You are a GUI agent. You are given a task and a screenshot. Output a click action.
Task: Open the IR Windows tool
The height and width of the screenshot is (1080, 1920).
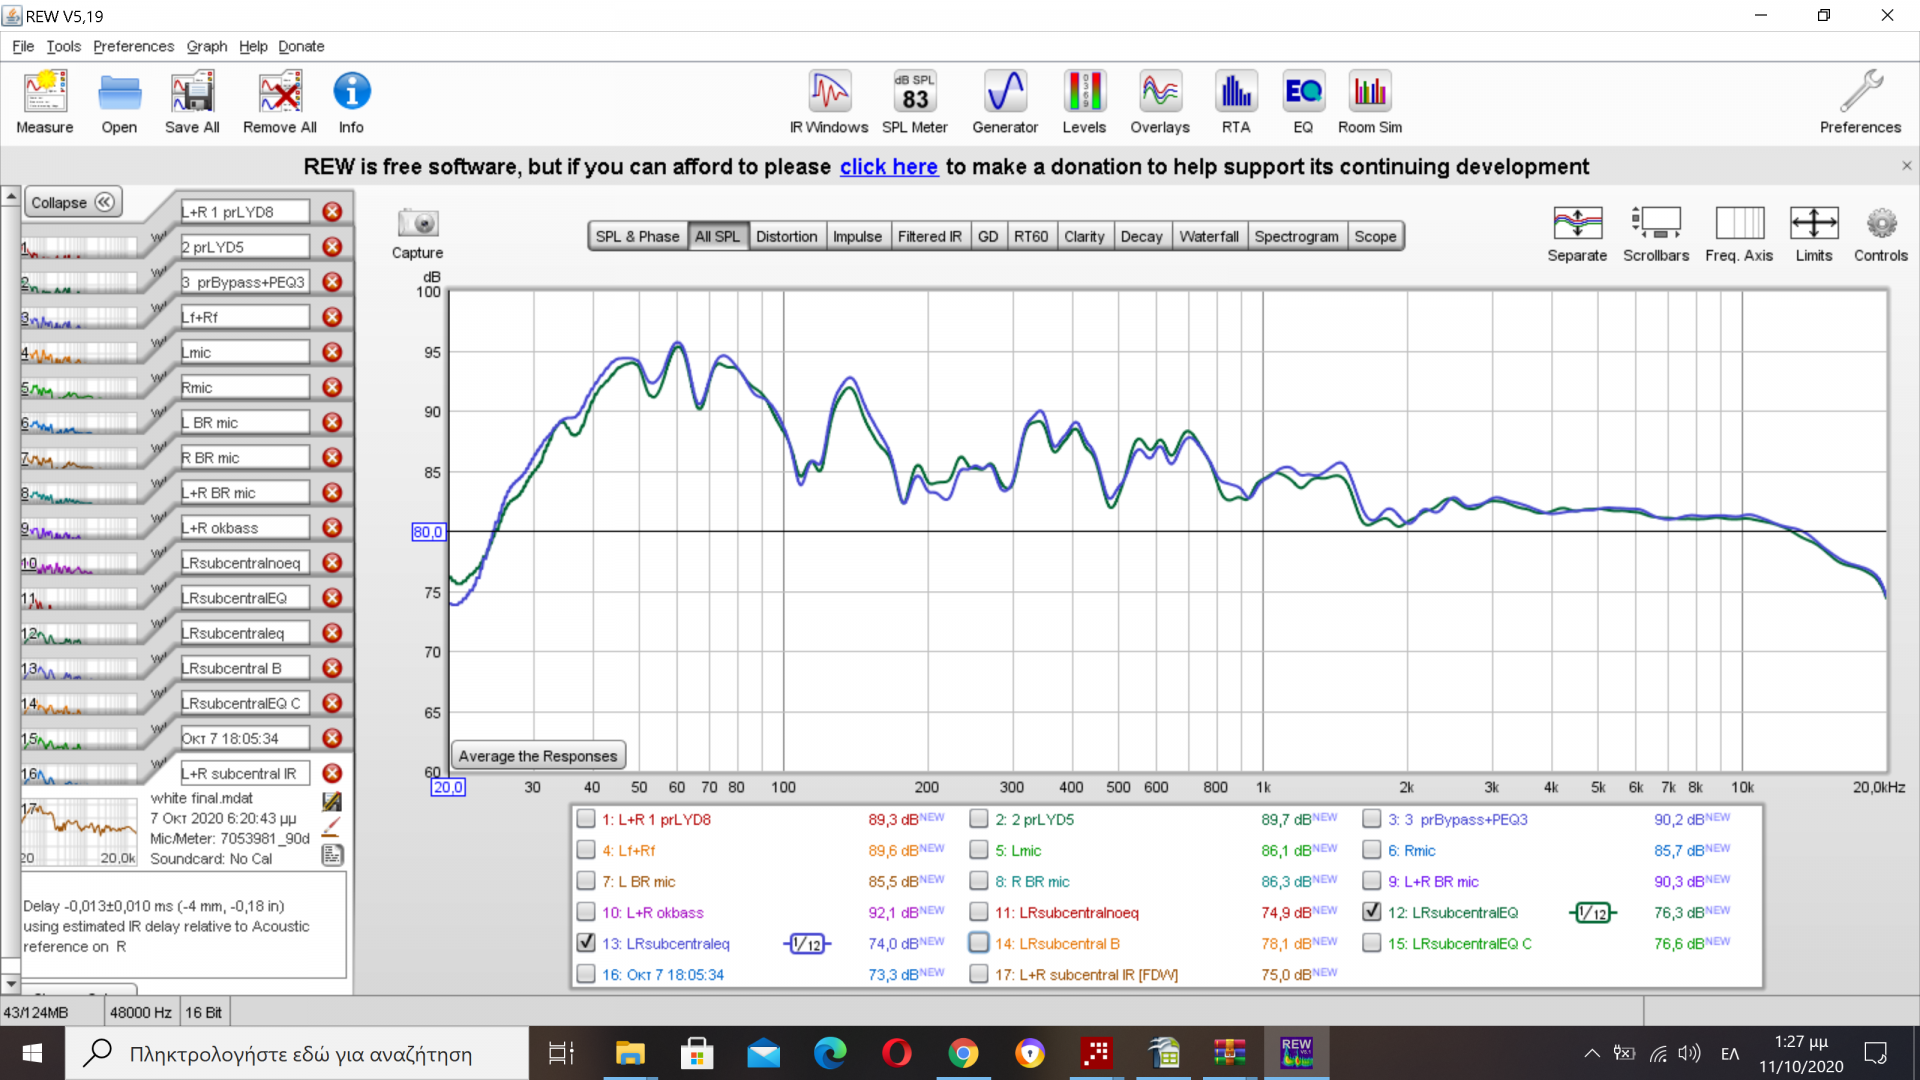click(x=829, y=102)
